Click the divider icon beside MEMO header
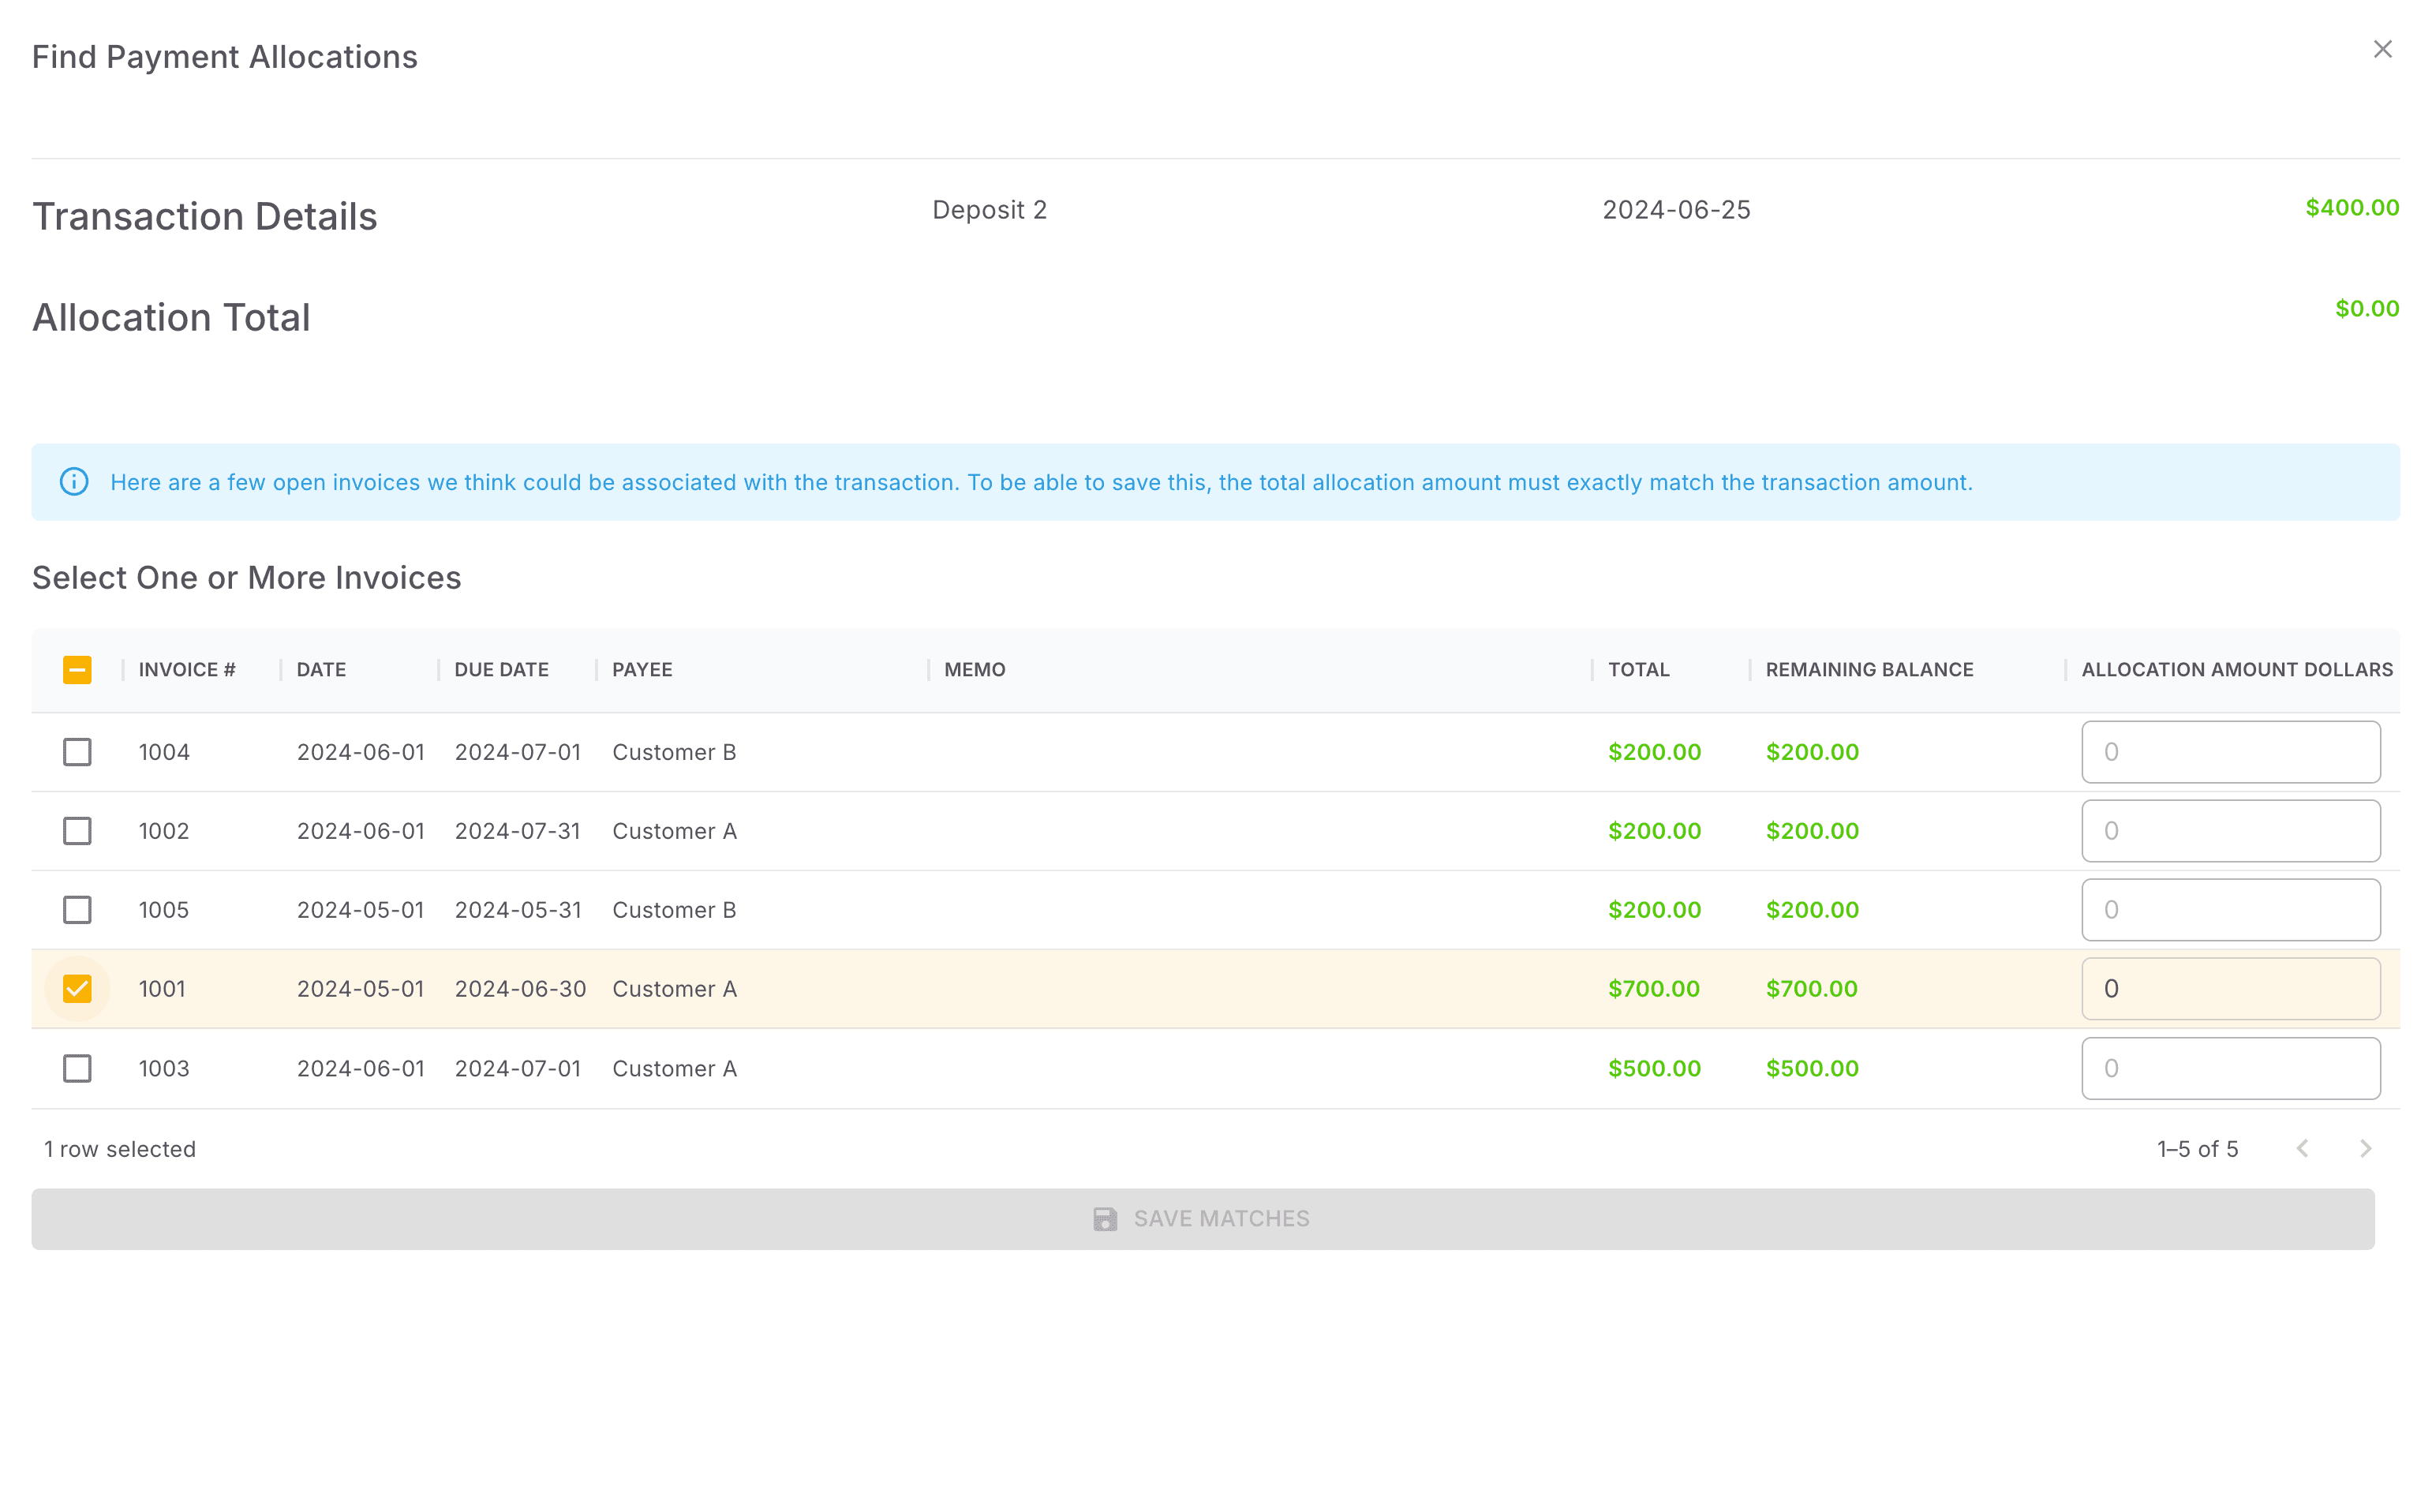The width and height of the screenshot is (2432, 1512). (x=930, y=669)
